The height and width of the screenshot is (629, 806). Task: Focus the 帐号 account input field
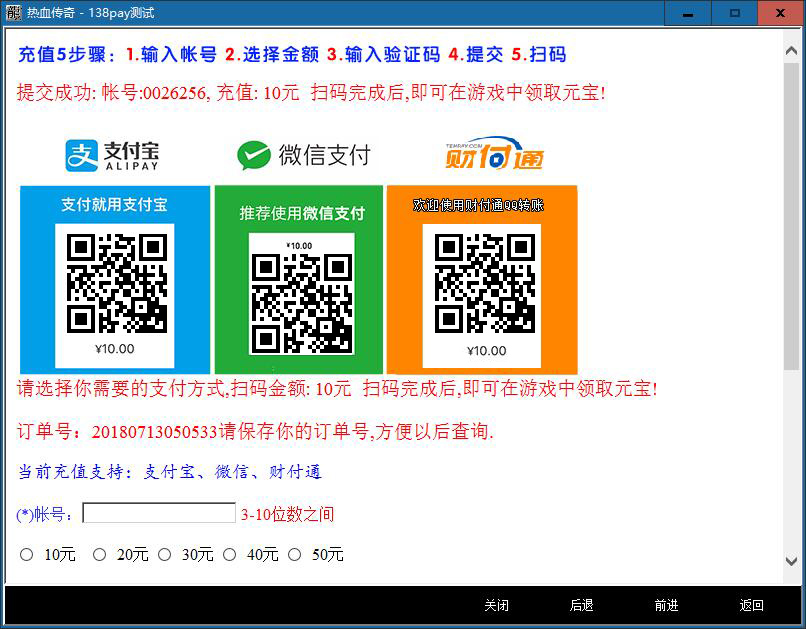click(x=159, y=513)
